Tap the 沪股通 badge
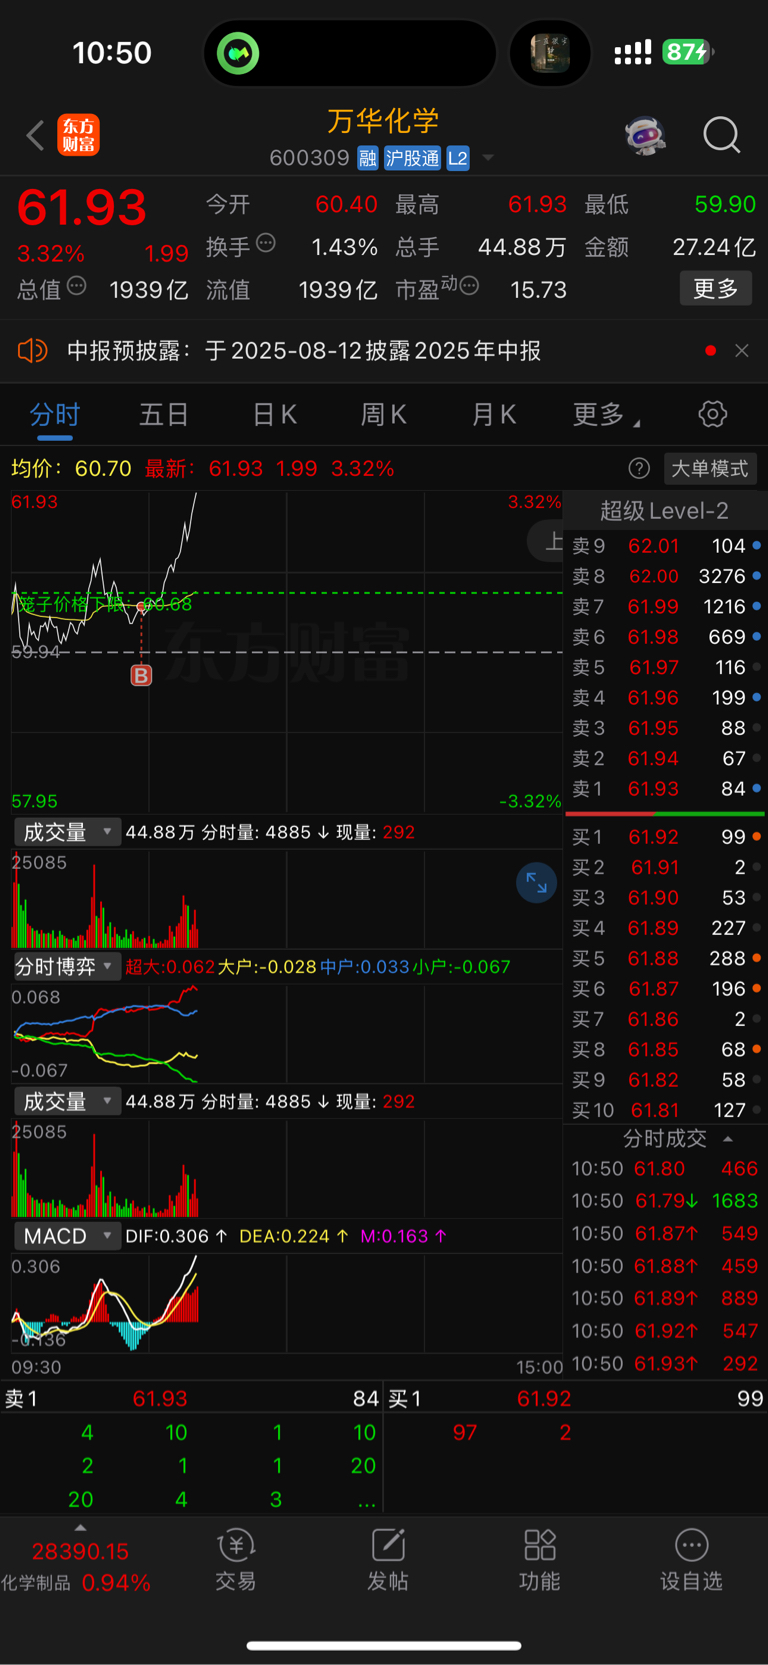768x1665 pixels. click(x=412, y=158)
